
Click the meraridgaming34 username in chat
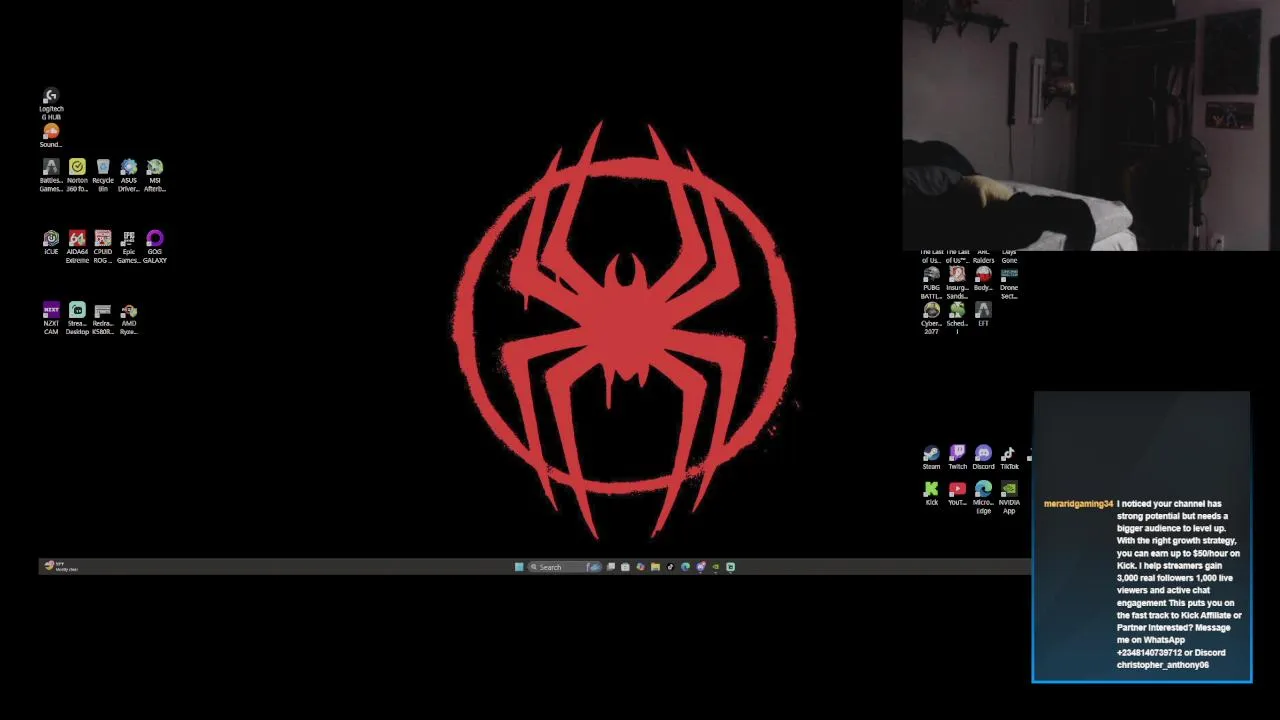1078,504
